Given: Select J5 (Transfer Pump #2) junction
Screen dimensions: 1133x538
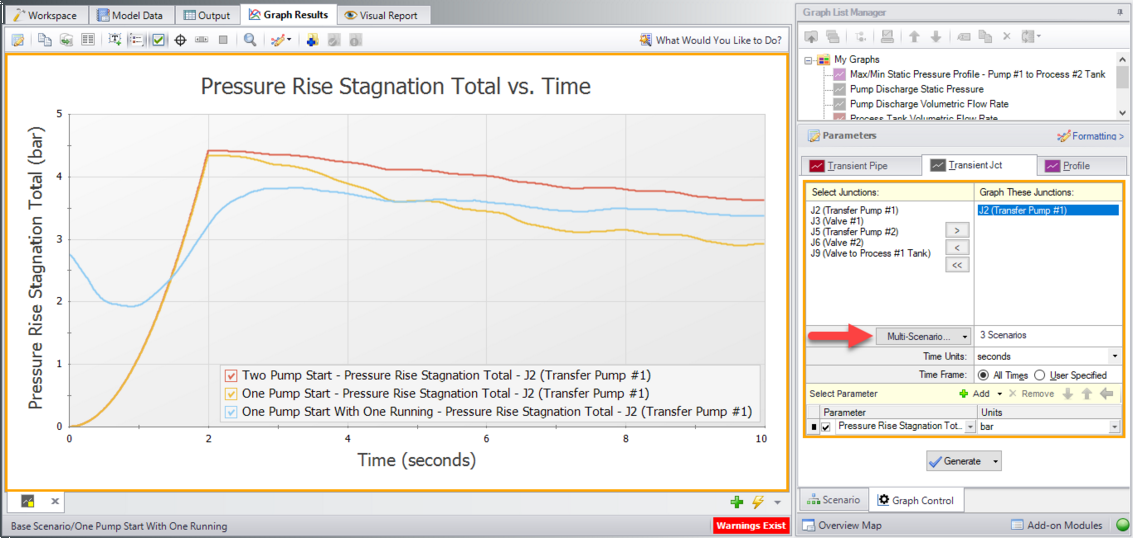Looking at the screenshot, I should (x=856, y=232).
